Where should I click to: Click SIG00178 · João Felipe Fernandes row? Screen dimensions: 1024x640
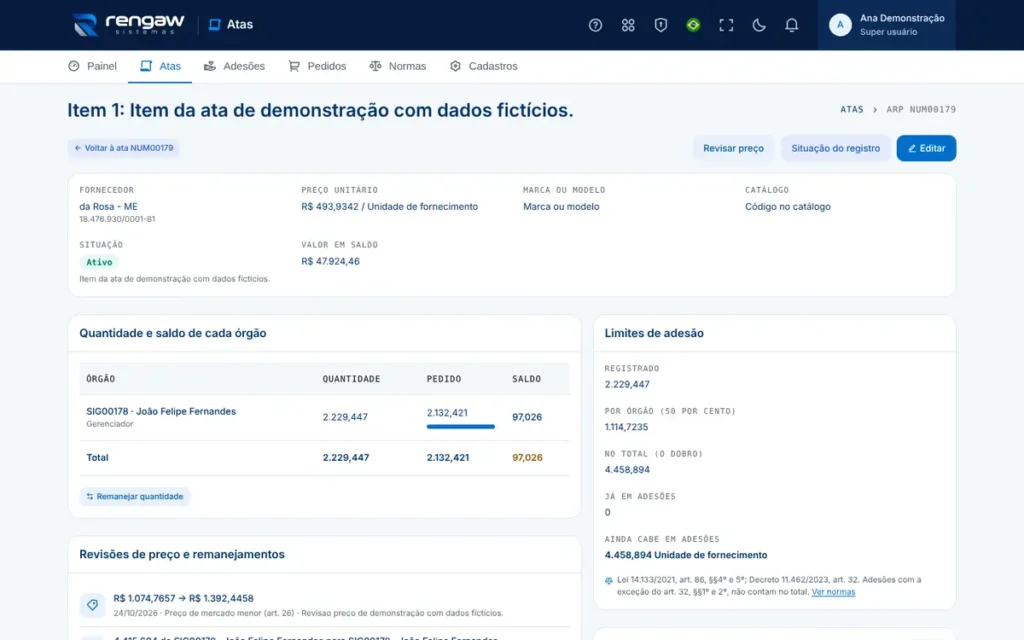pos(325,418)
